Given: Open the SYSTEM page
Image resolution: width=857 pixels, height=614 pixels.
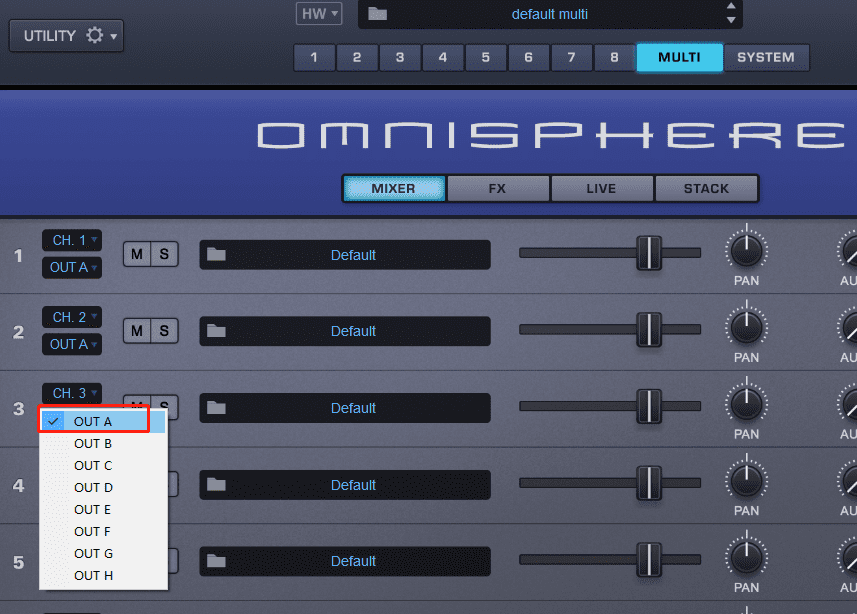Looking at the screenshot, I should tap(765, 57).
